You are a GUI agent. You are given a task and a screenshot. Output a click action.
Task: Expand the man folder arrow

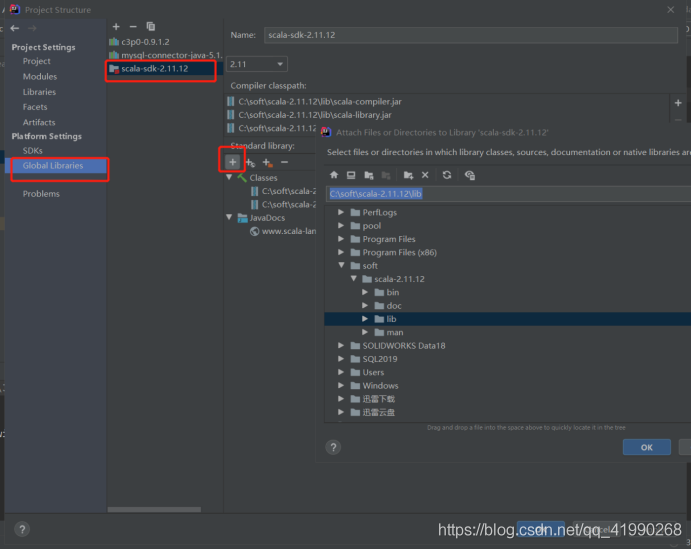point(365,332)
